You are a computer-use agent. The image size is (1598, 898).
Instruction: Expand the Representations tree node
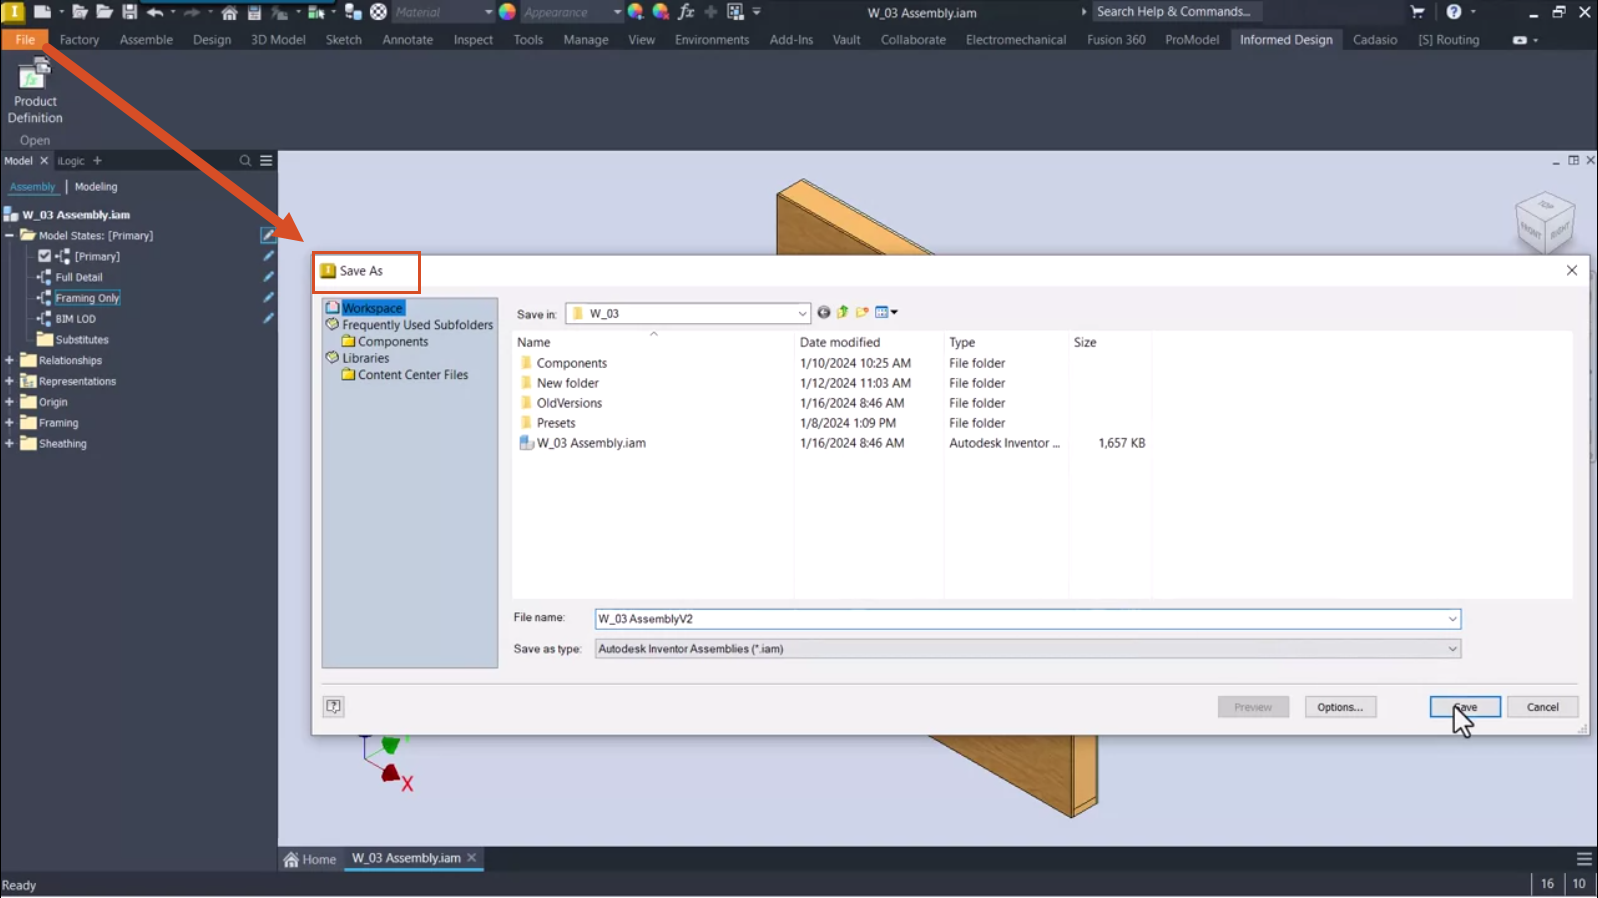tap(9, 381)
